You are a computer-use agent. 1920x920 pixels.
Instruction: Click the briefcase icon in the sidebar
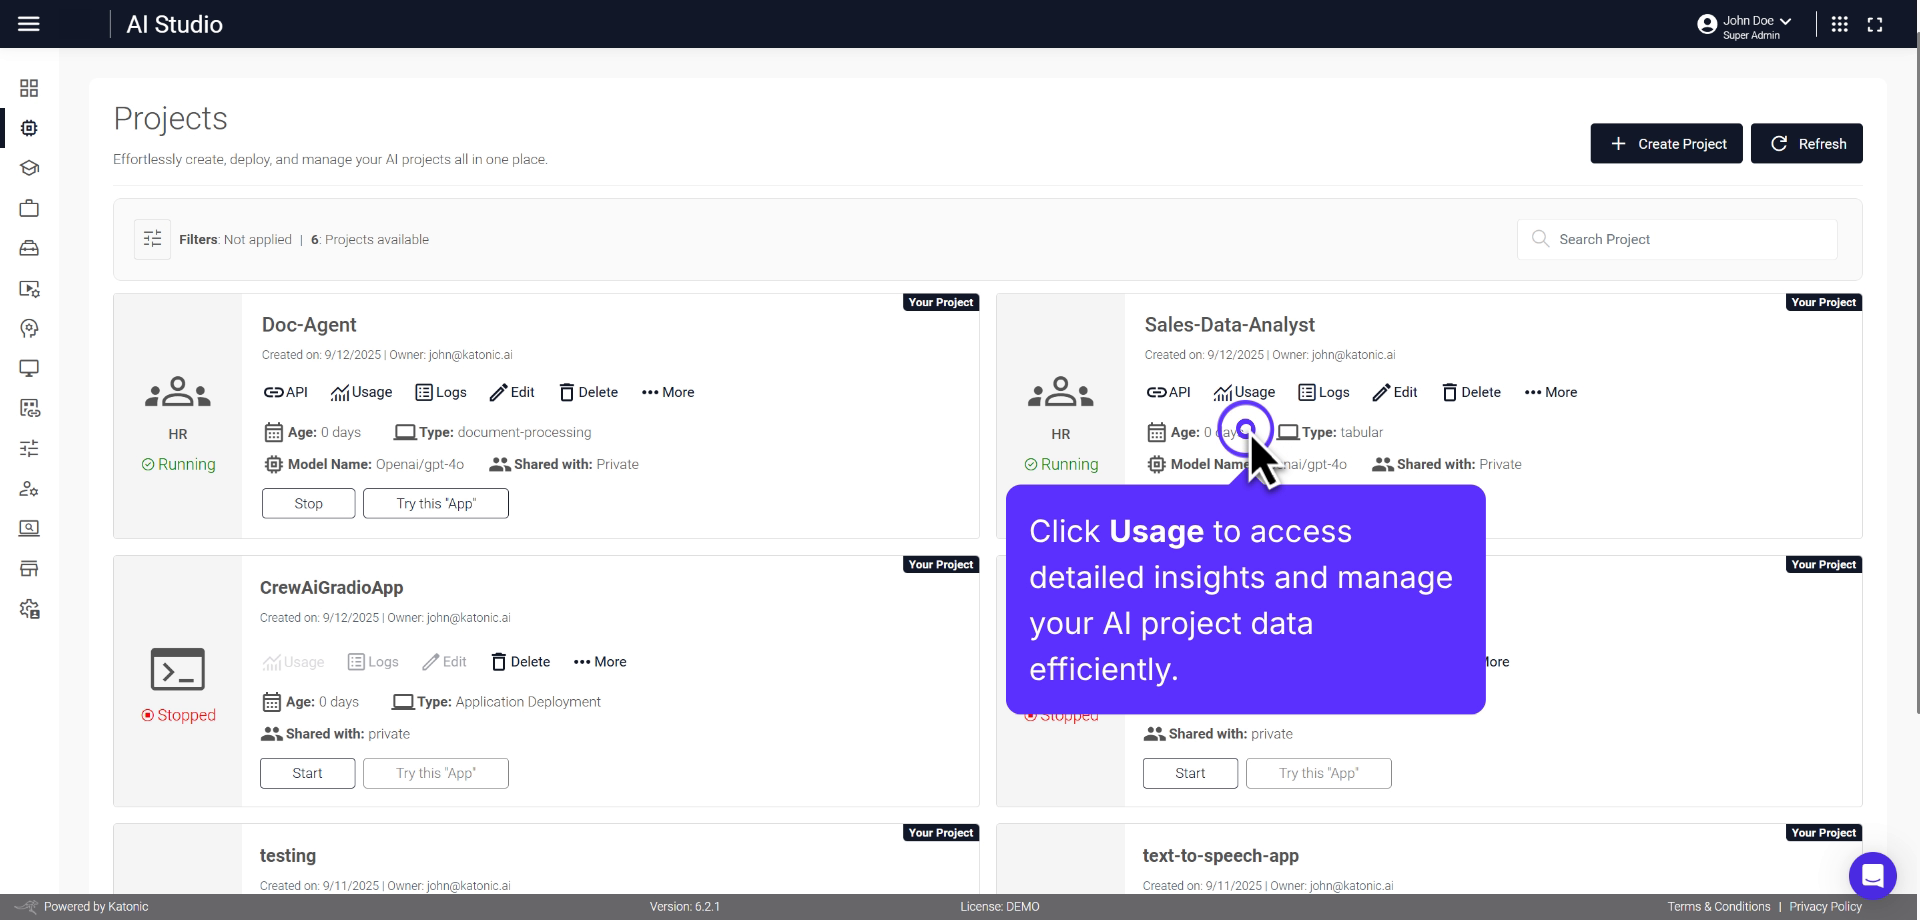pos(29,208)
